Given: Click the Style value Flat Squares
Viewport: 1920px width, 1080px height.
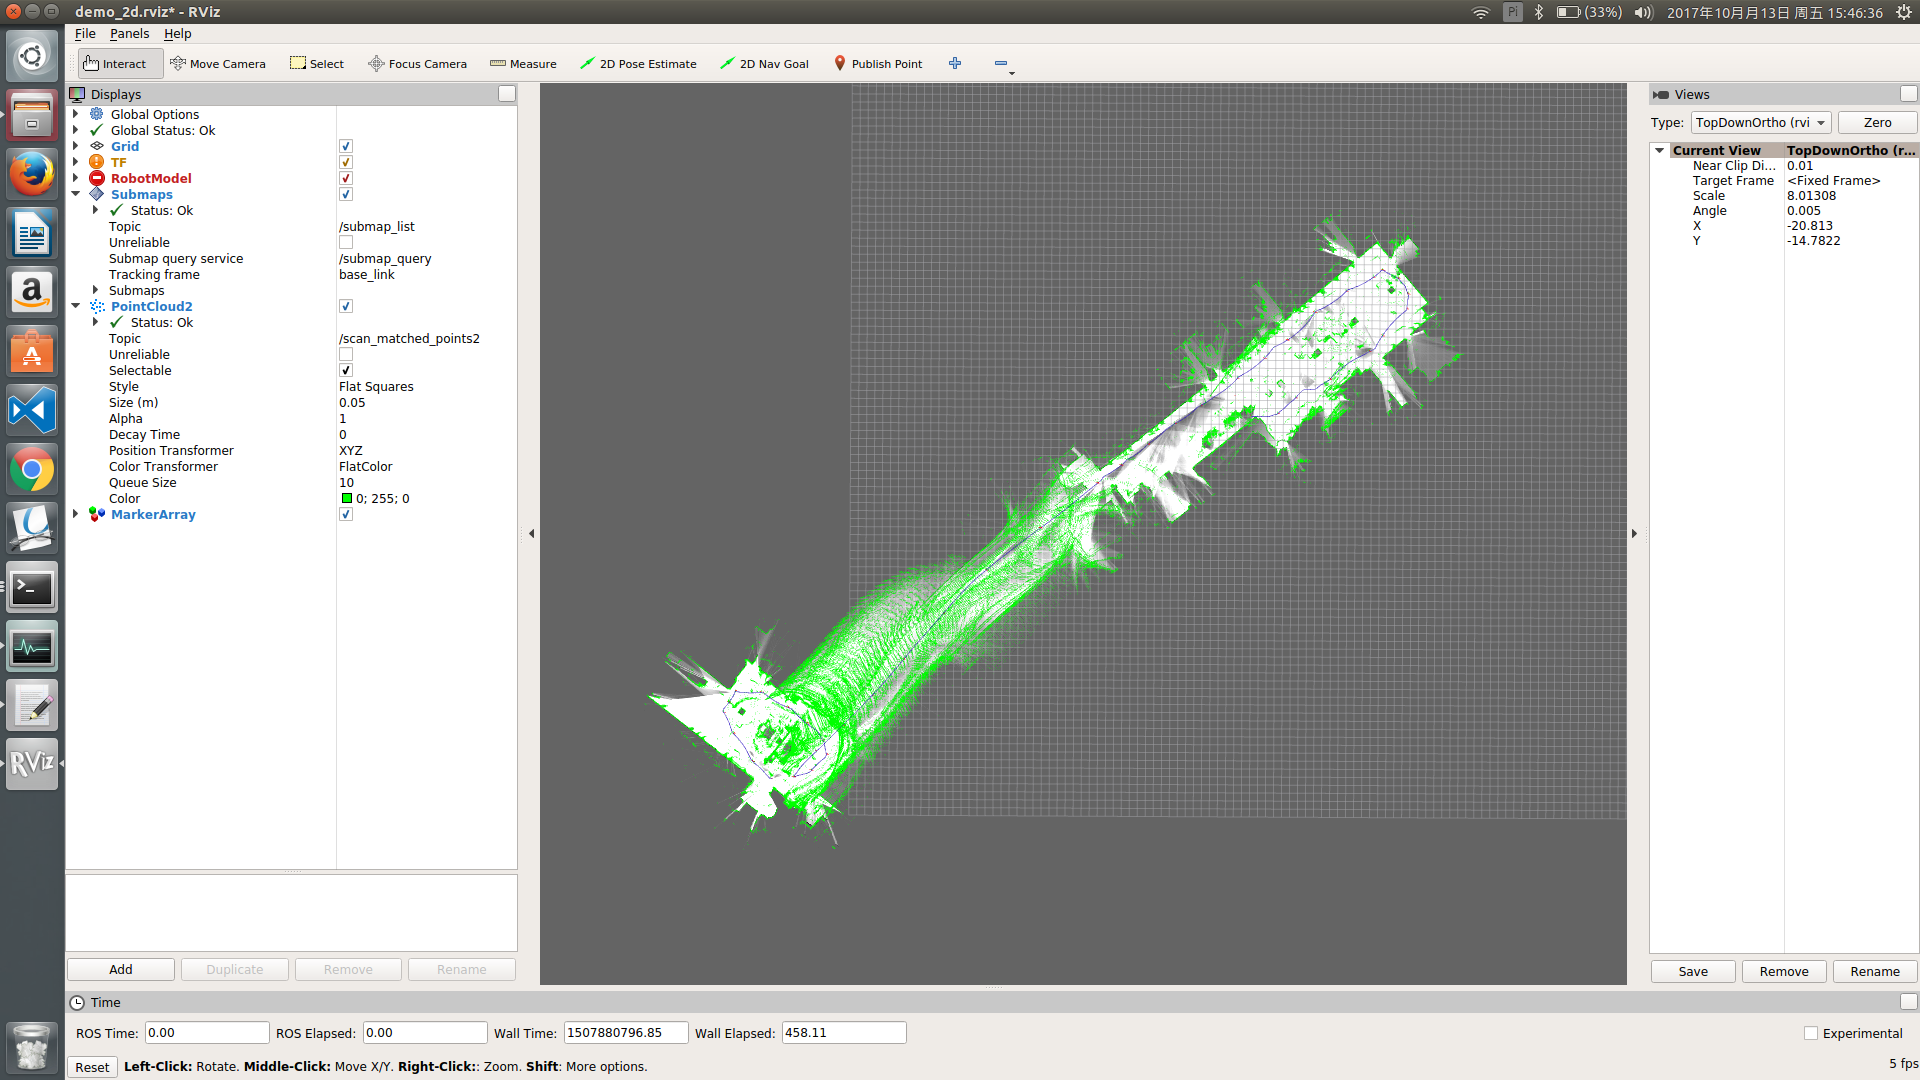Looking at the screenshot, I should (x=376, y=386).
